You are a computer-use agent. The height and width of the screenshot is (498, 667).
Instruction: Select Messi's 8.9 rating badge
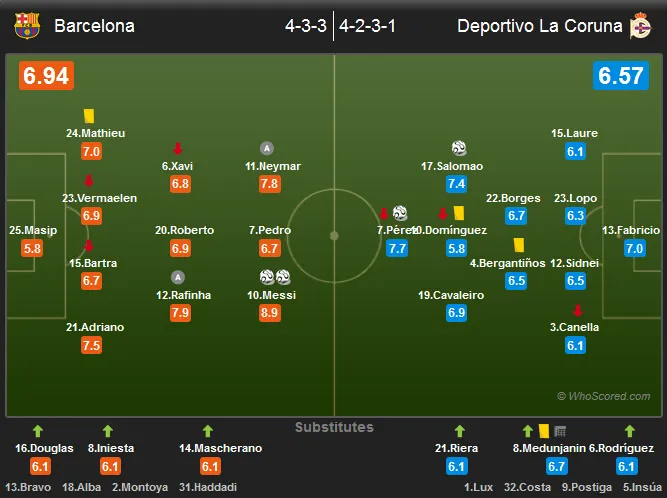269,313
